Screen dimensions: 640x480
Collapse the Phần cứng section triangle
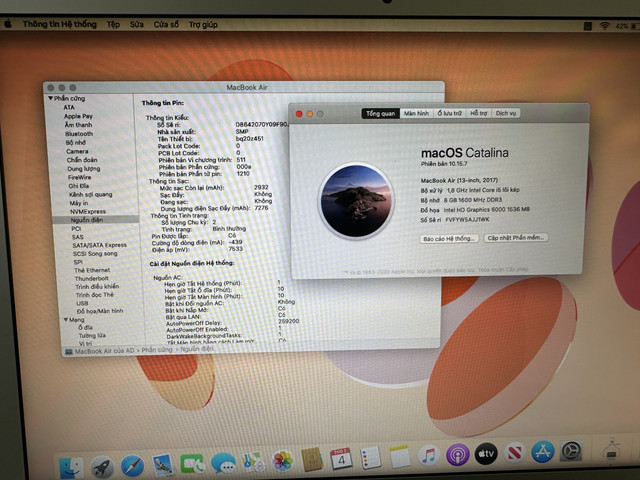[x=50, y=98]
